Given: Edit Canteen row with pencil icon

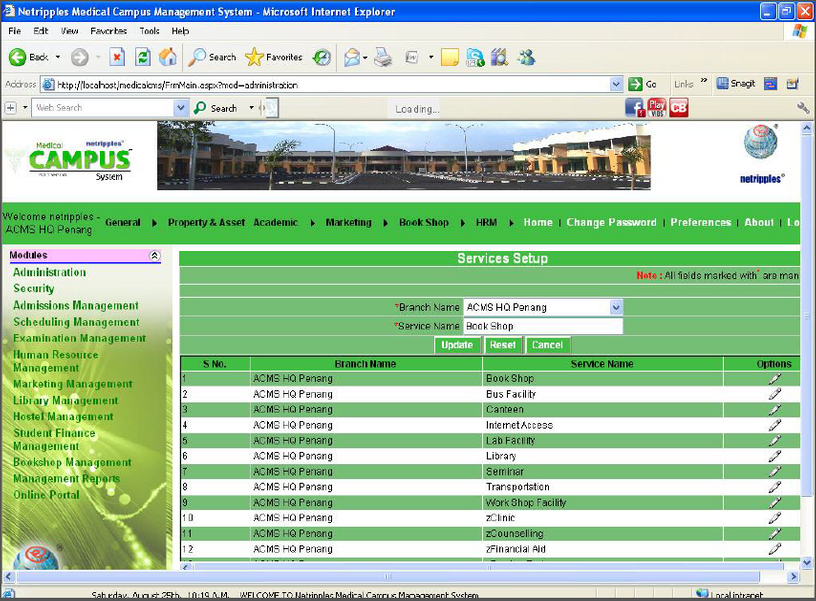Looking at the screenshot, I should pyautogui.click(x=774, y=410).
